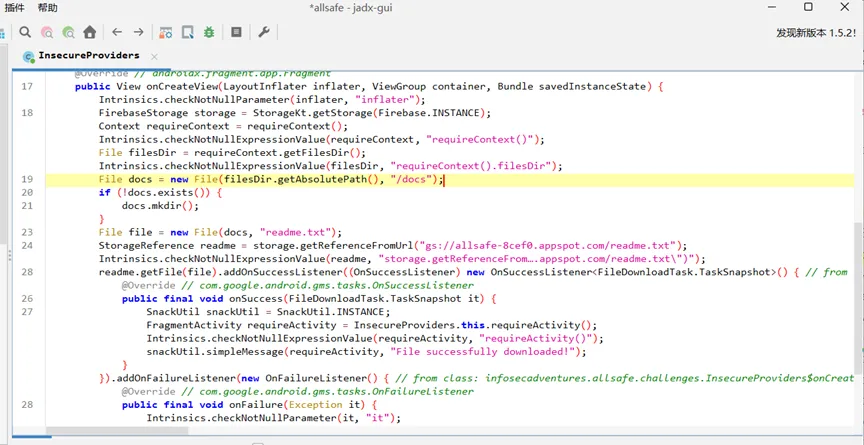Open Quark engine analysis icon

pos(187,32)
